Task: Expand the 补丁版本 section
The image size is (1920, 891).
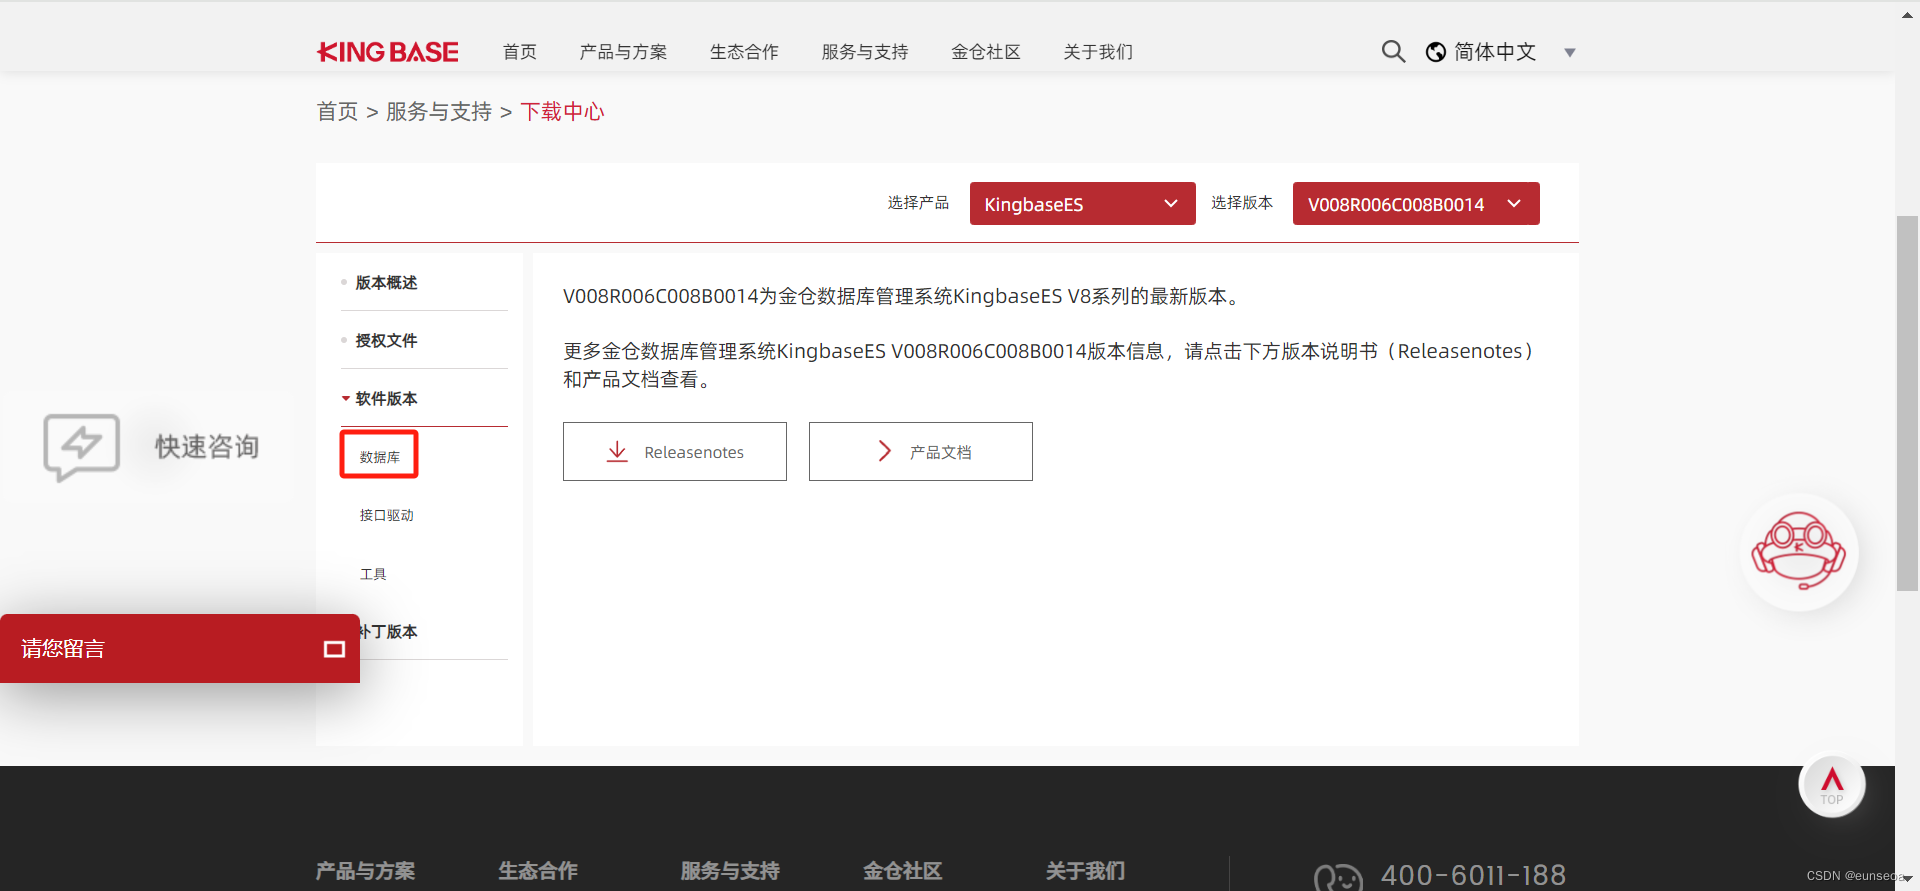Action: point(390,632)
